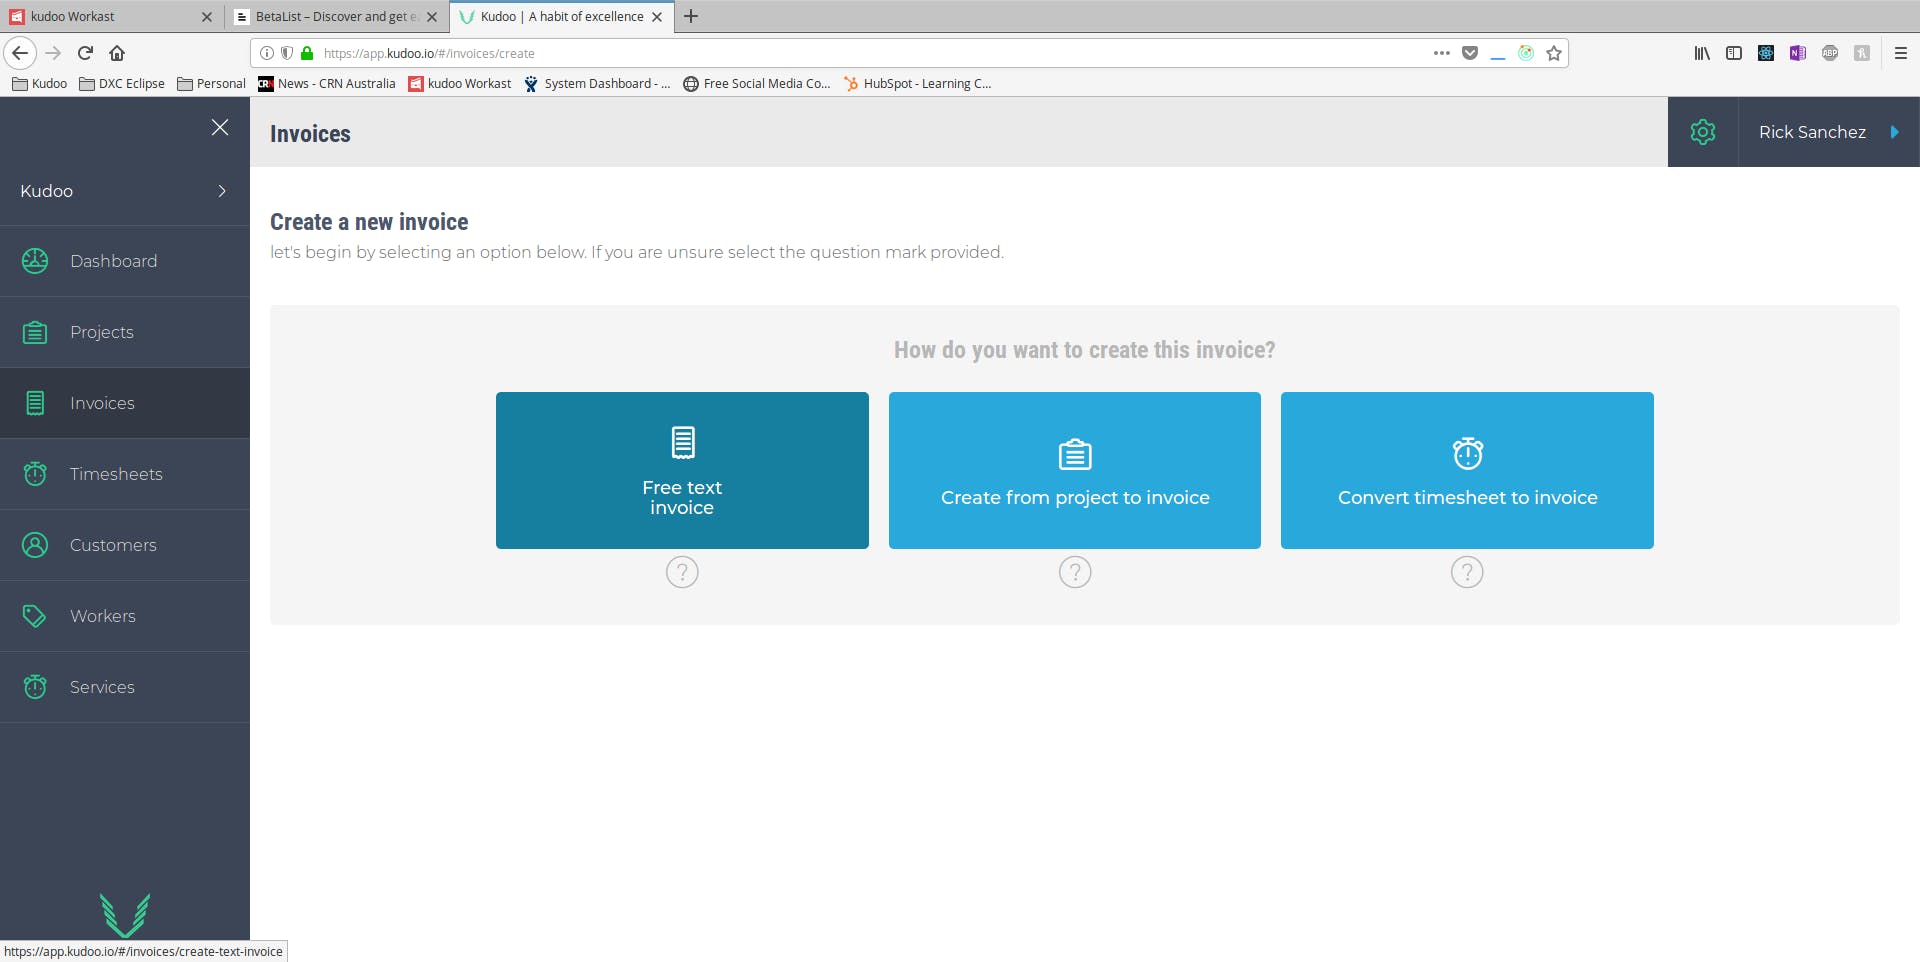Expand the Kudoo organization chevron
The height and width of the screenshot is (962, 1920).
(x=222, y=191)
